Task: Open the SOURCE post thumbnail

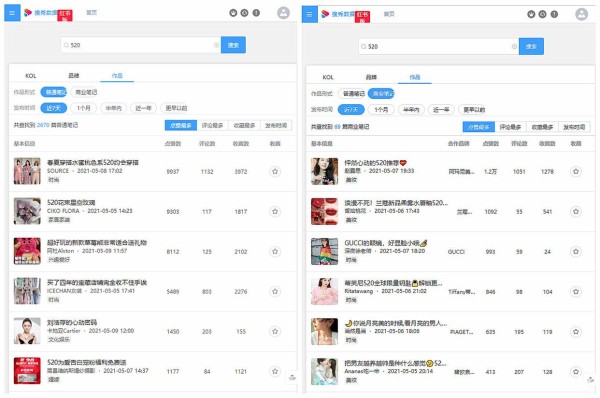Action: point(27,171)
